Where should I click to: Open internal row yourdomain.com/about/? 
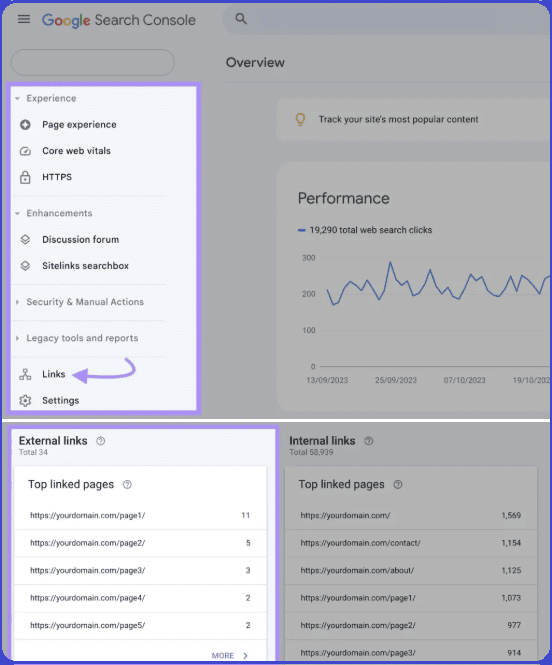coord(411,571)
